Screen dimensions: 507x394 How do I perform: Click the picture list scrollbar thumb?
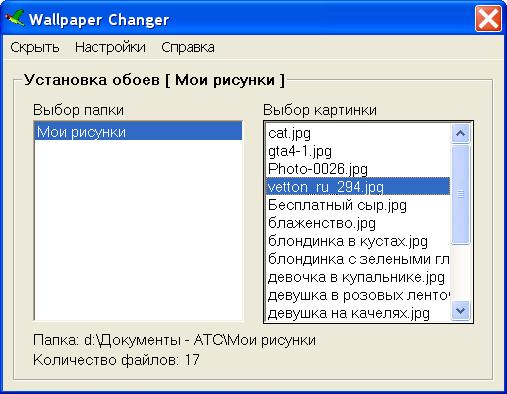pyautogui.click(x=461, y=194)
